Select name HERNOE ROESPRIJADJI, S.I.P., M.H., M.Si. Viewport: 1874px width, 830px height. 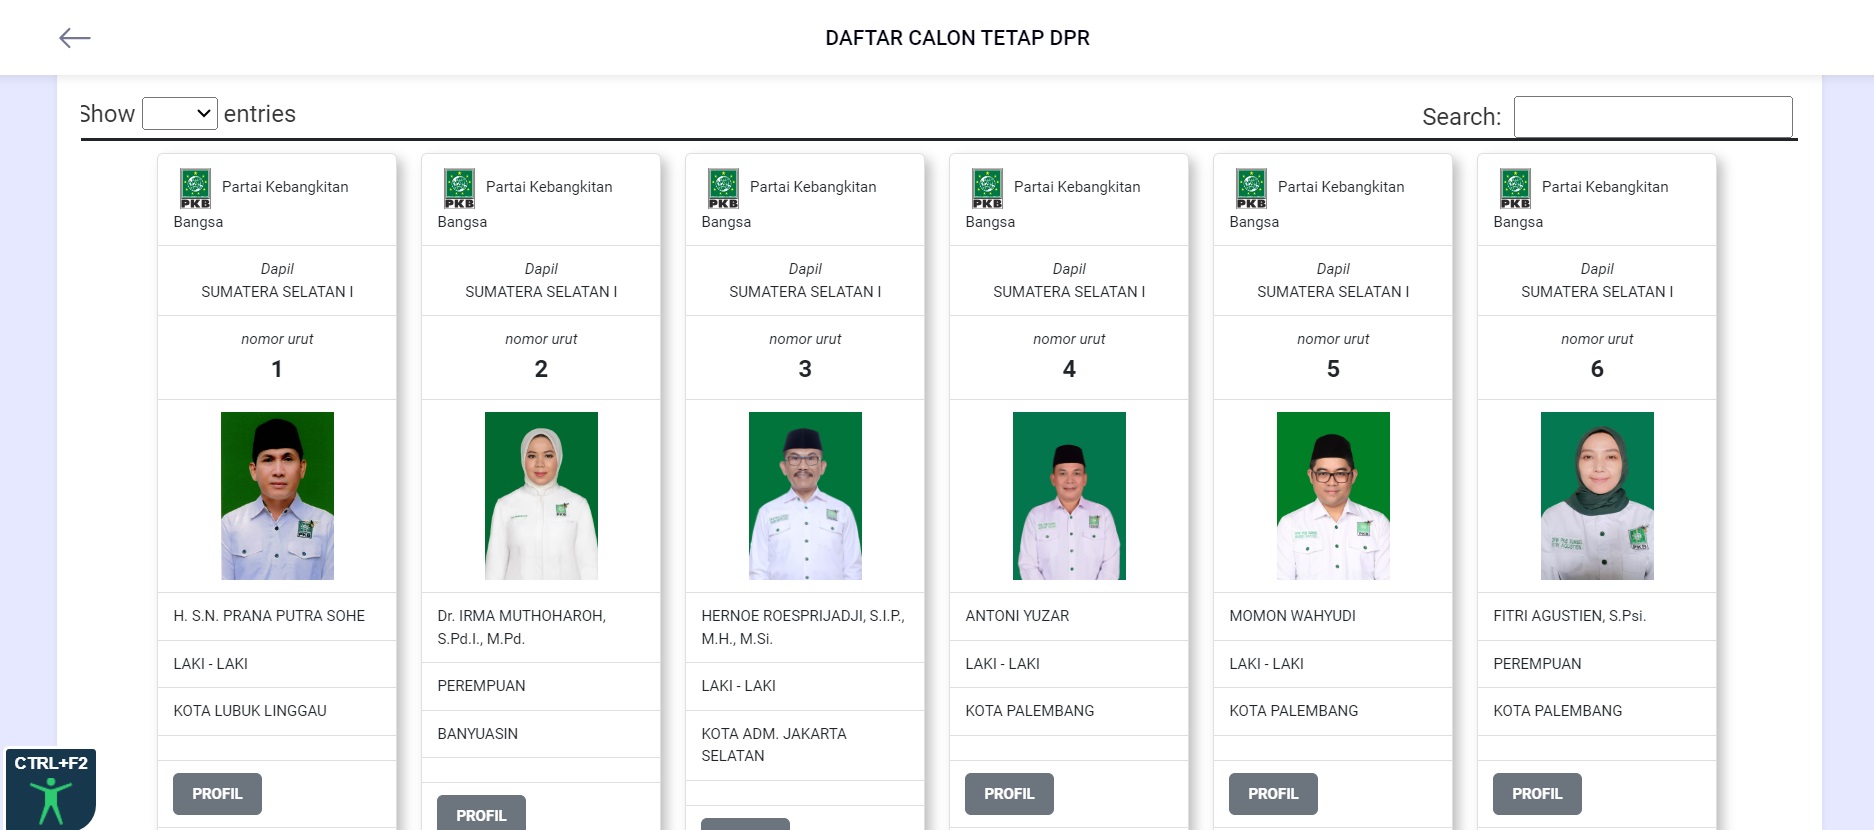coord(803,627)
